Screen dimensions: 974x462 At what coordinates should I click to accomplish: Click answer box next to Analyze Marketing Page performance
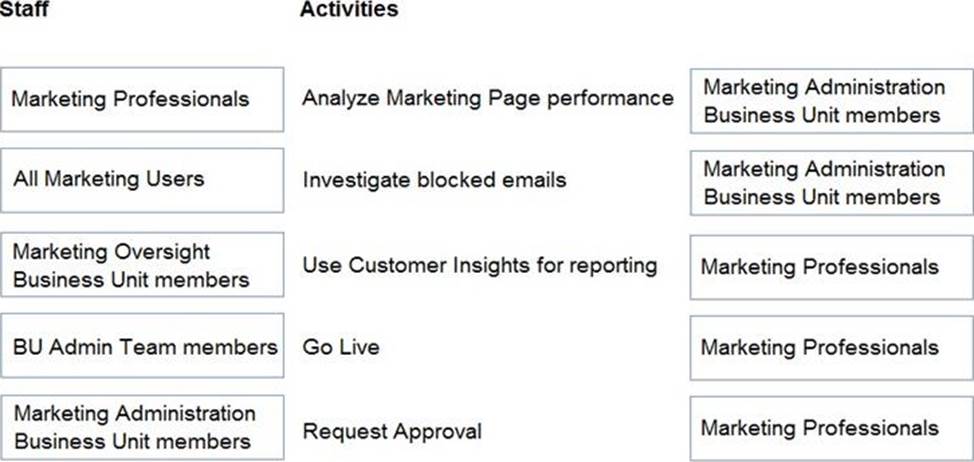[x=831, y=101]
